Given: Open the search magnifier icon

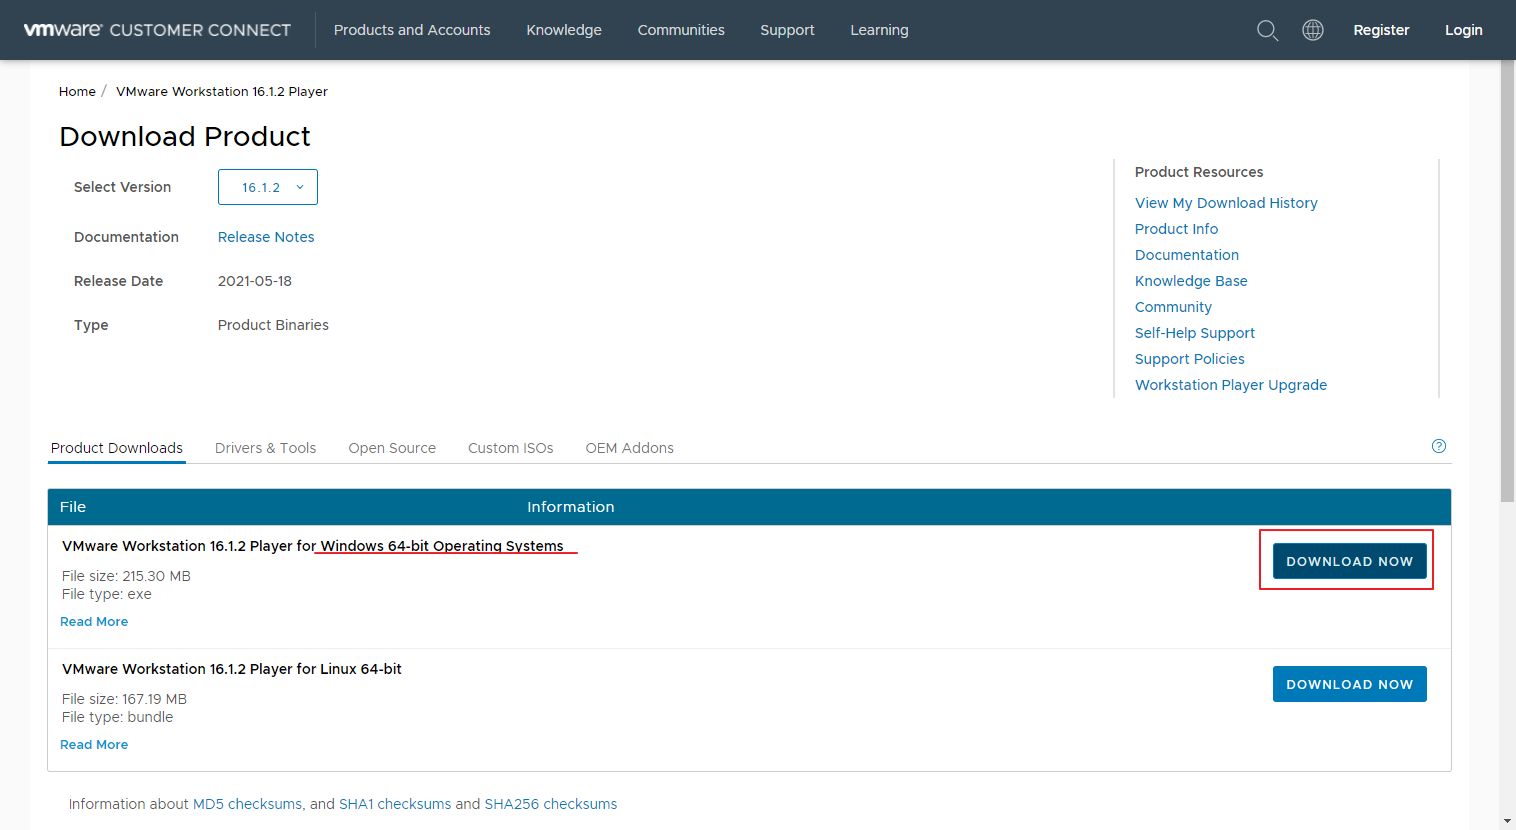Looking at the screenshot, I should click(x=1267, y=30).
